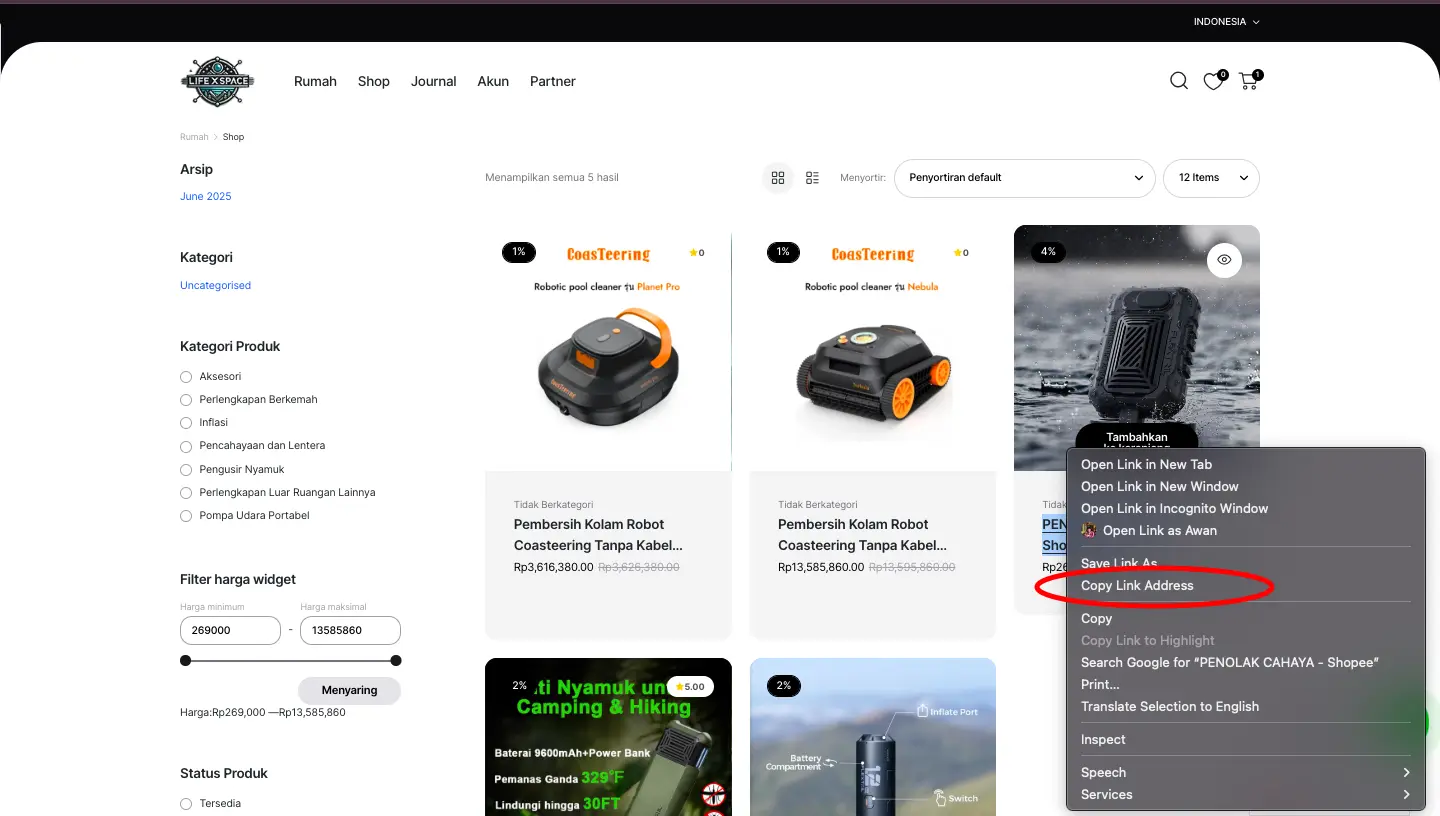Click the Menyaring filter button

tap(349, 690)
